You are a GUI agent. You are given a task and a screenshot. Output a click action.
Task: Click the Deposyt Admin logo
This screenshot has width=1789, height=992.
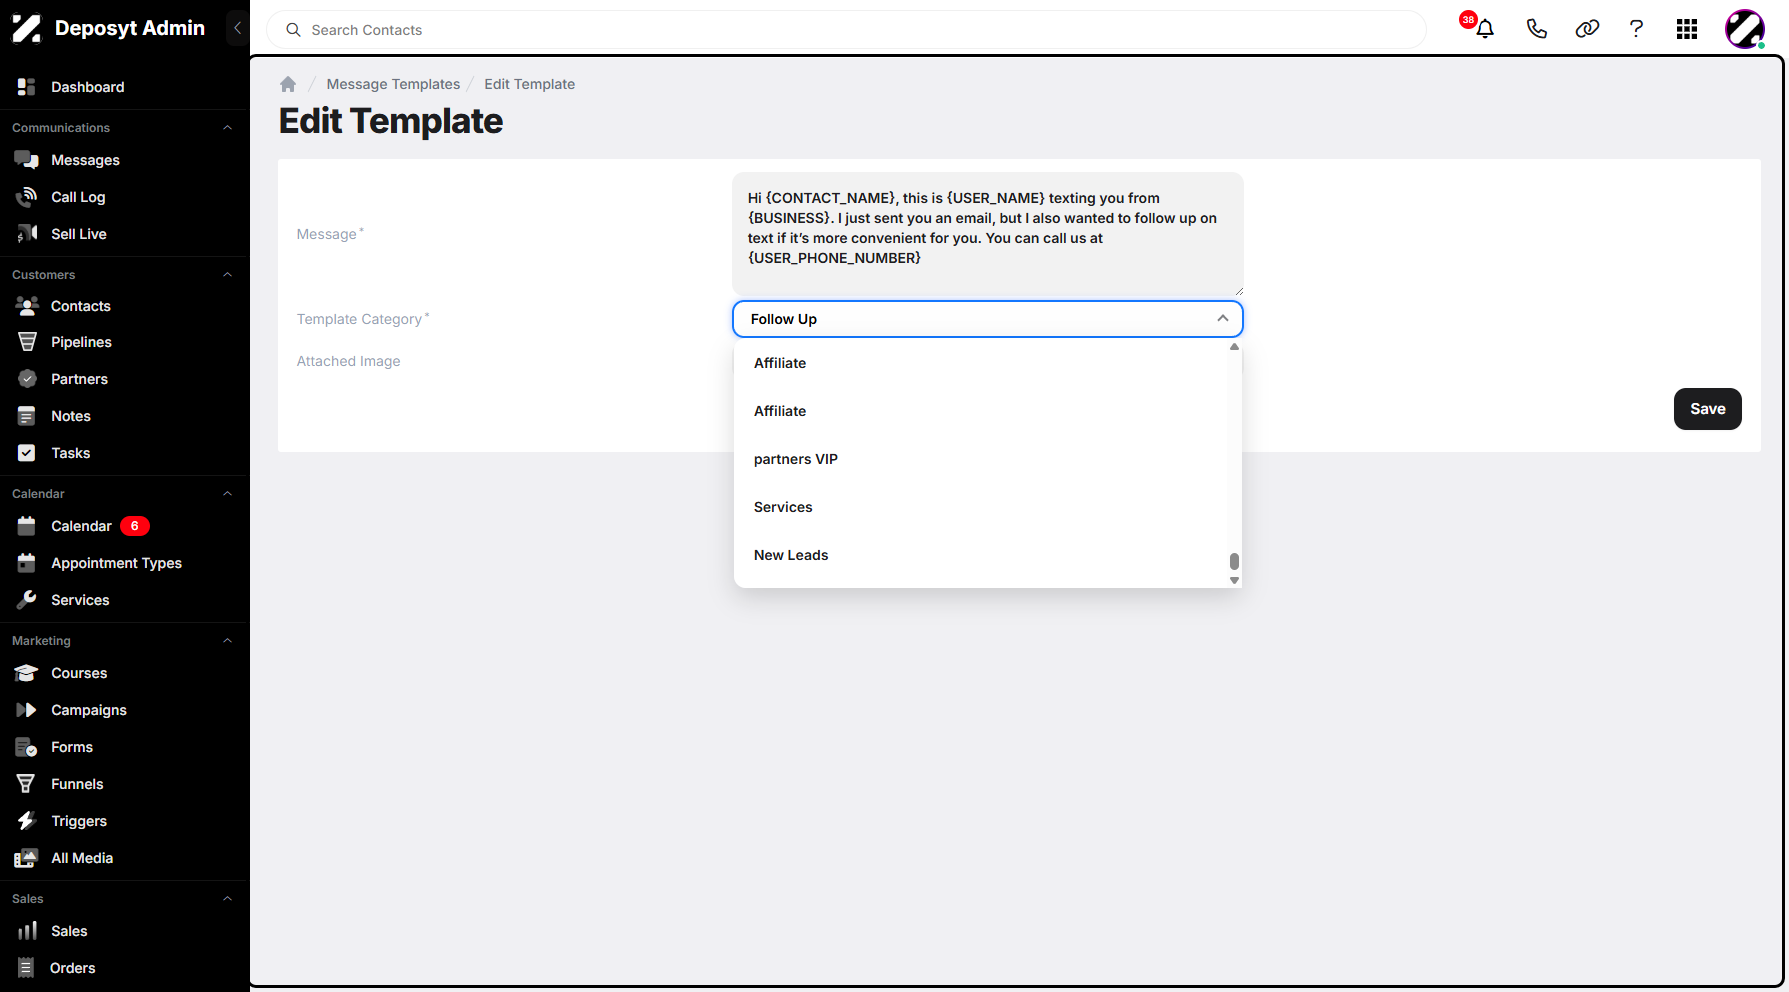click(x=108, y=28)
